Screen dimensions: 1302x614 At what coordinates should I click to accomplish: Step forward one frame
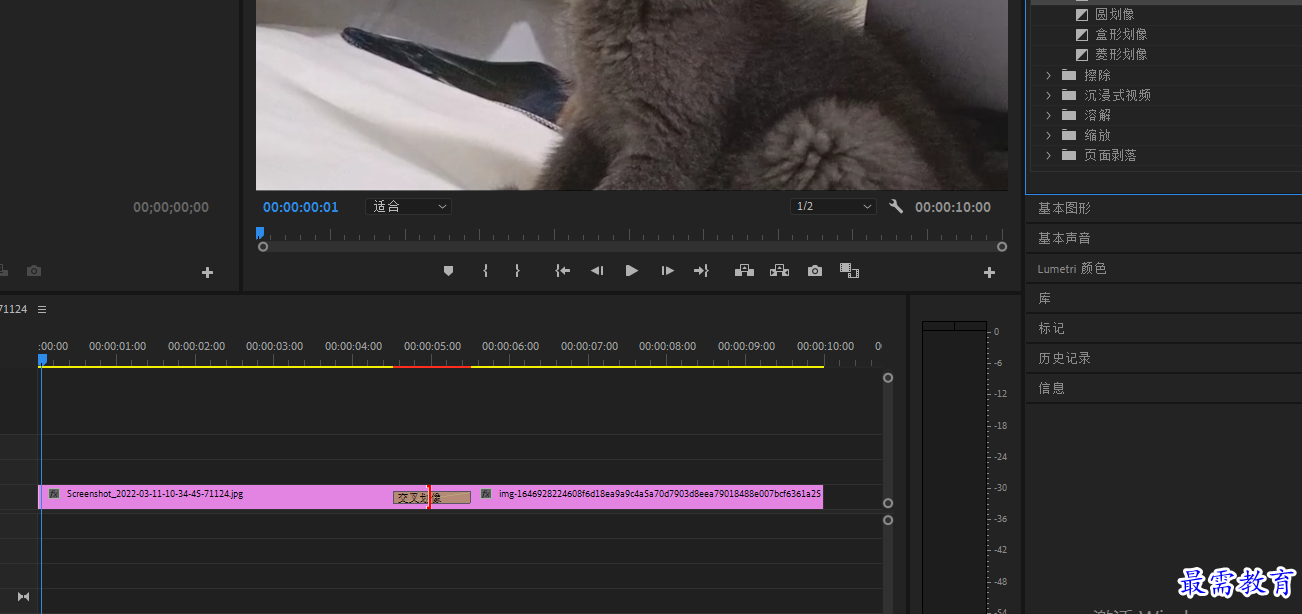(667, 271)
